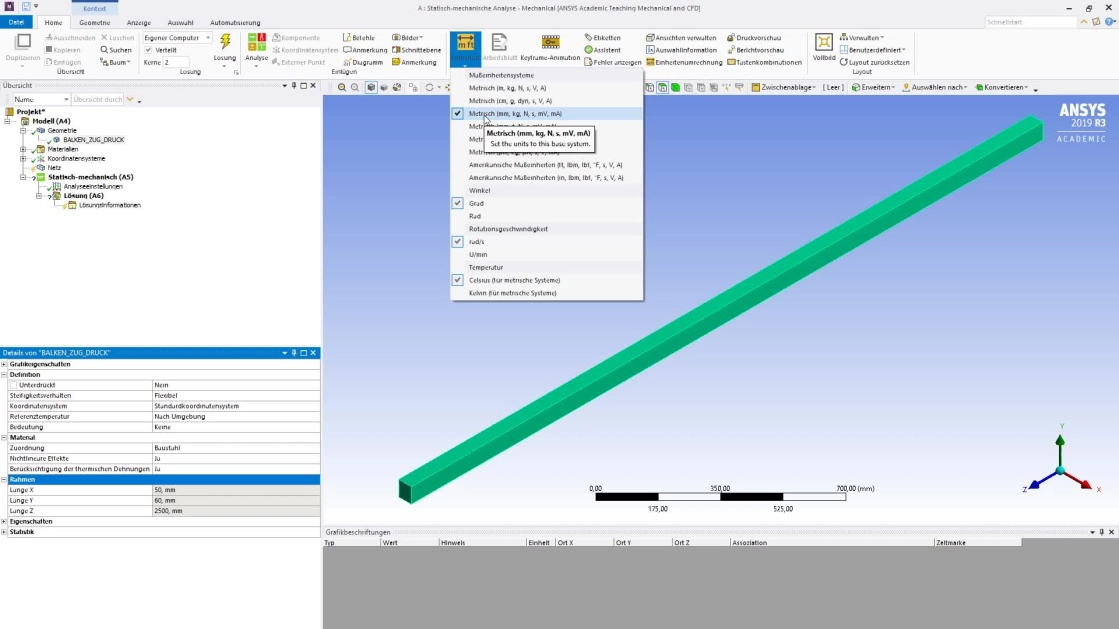Screen dimensions: 1119x629
Task: Click the Schnellstart search field
Action: 1031,22
